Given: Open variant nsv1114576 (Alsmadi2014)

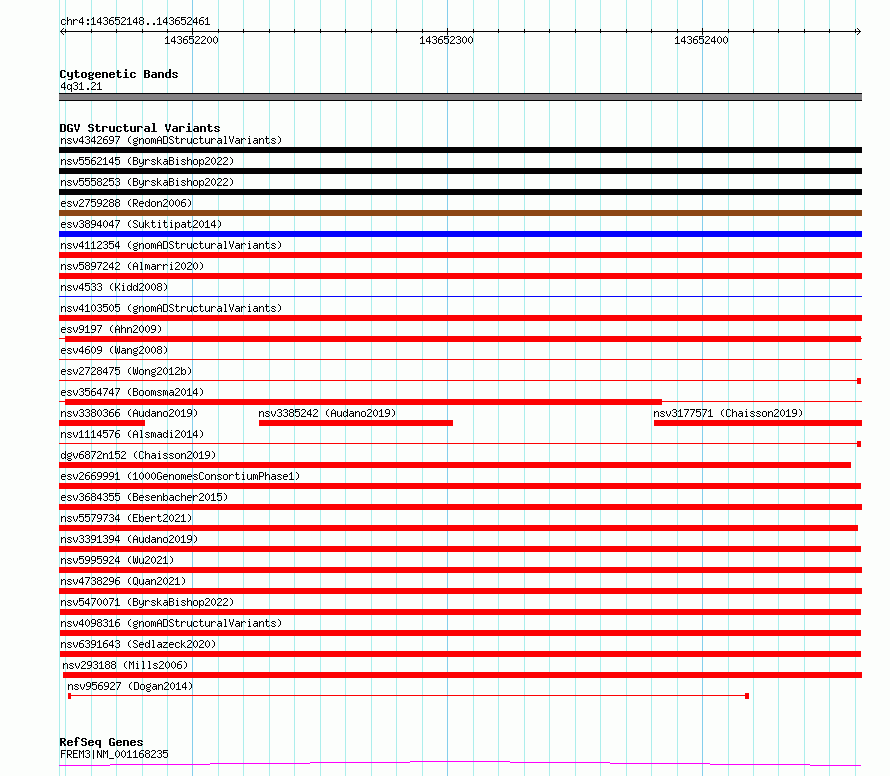Looking at the screenshot, I should coord(132,434).
